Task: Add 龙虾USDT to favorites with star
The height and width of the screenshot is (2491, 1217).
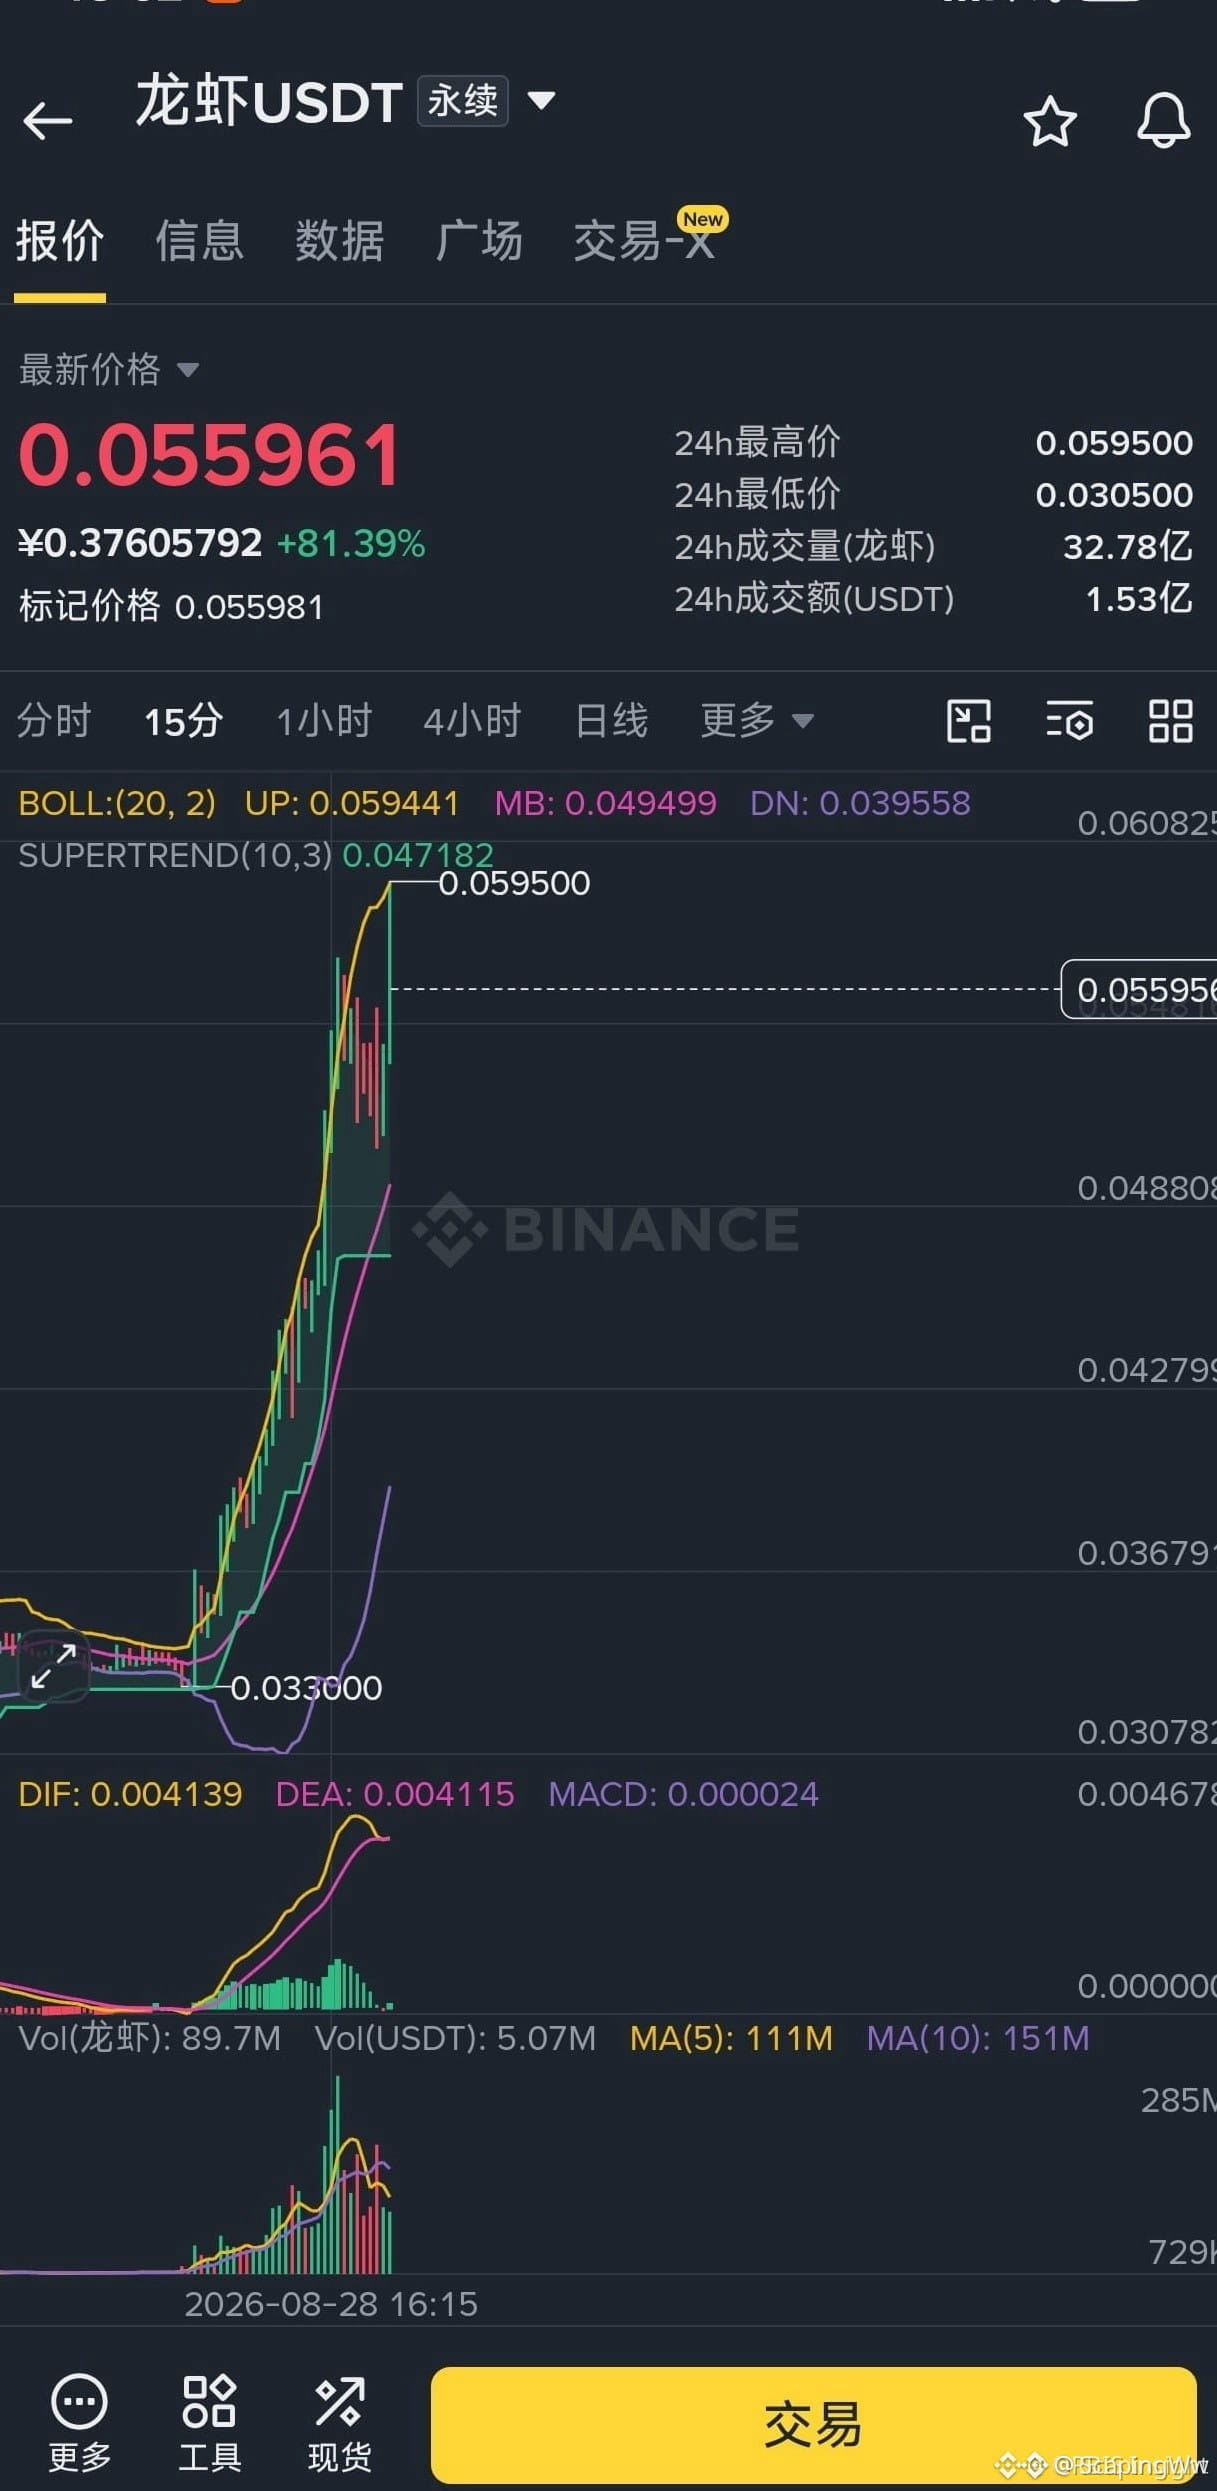Action: [x=1050, y=122]
